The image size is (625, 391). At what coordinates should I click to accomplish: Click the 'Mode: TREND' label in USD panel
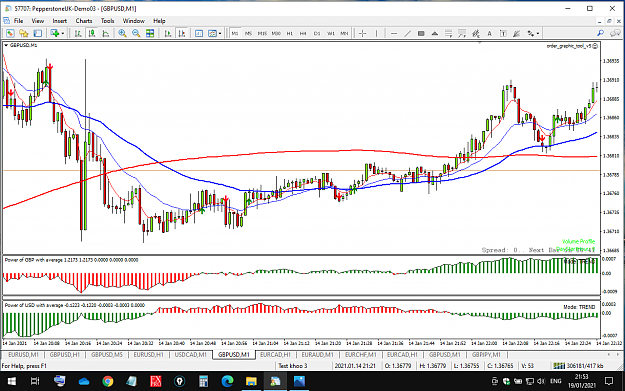pyautogui.click(x=579, y=307)
